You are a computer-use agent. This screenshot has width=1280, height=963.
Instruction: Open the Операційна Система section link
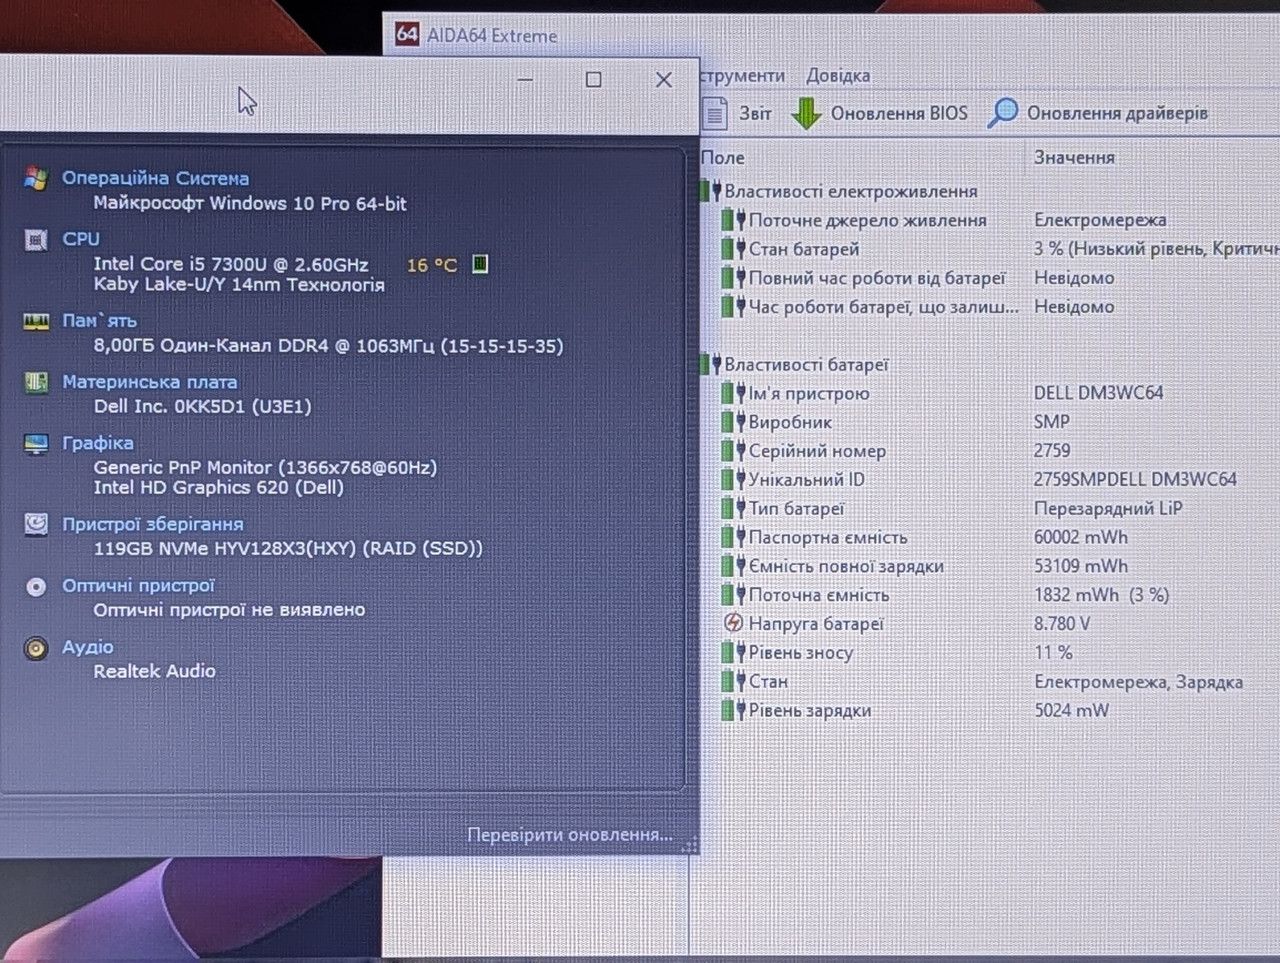(x=155, y=178)
